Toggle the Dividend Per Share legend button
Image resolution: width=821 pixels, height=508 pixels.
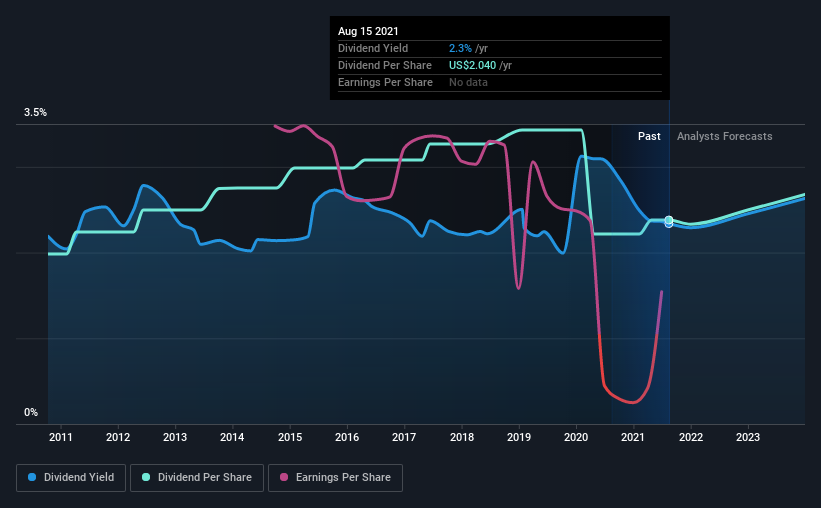coord(197,478)
